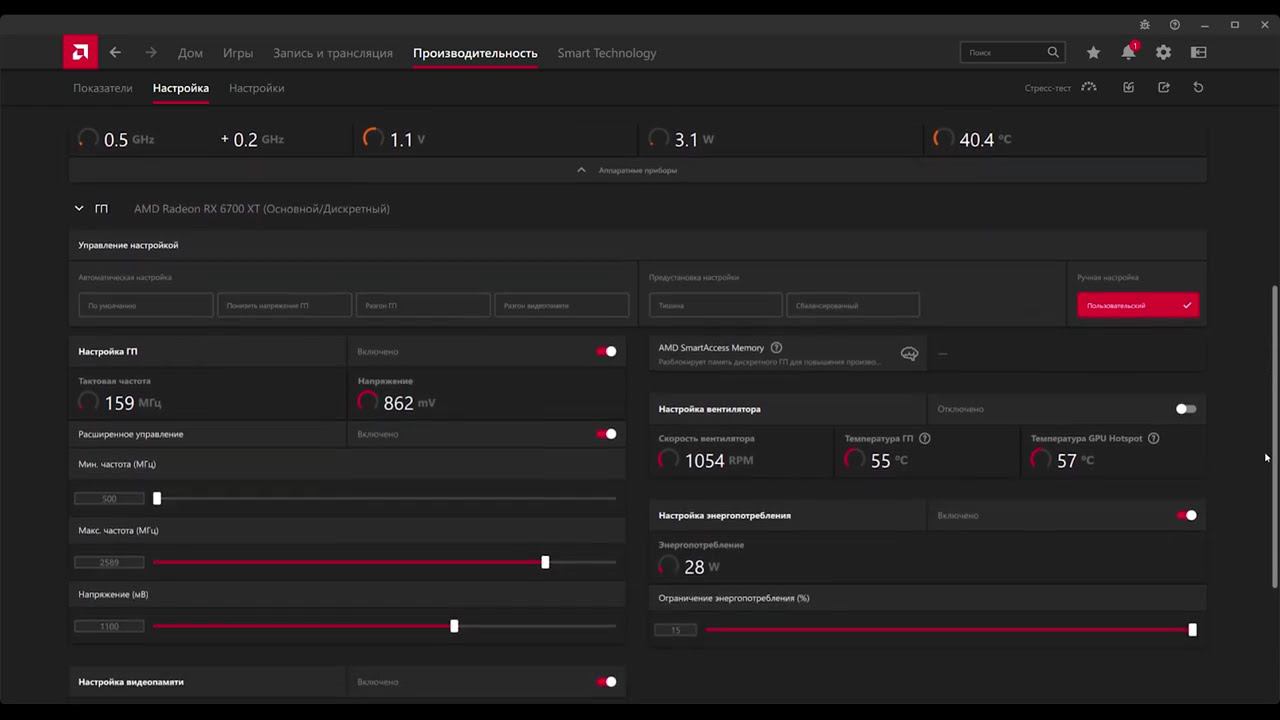The image size is (1280, 720).
Task: Click the search magnifier icon
Action: 1053,52
